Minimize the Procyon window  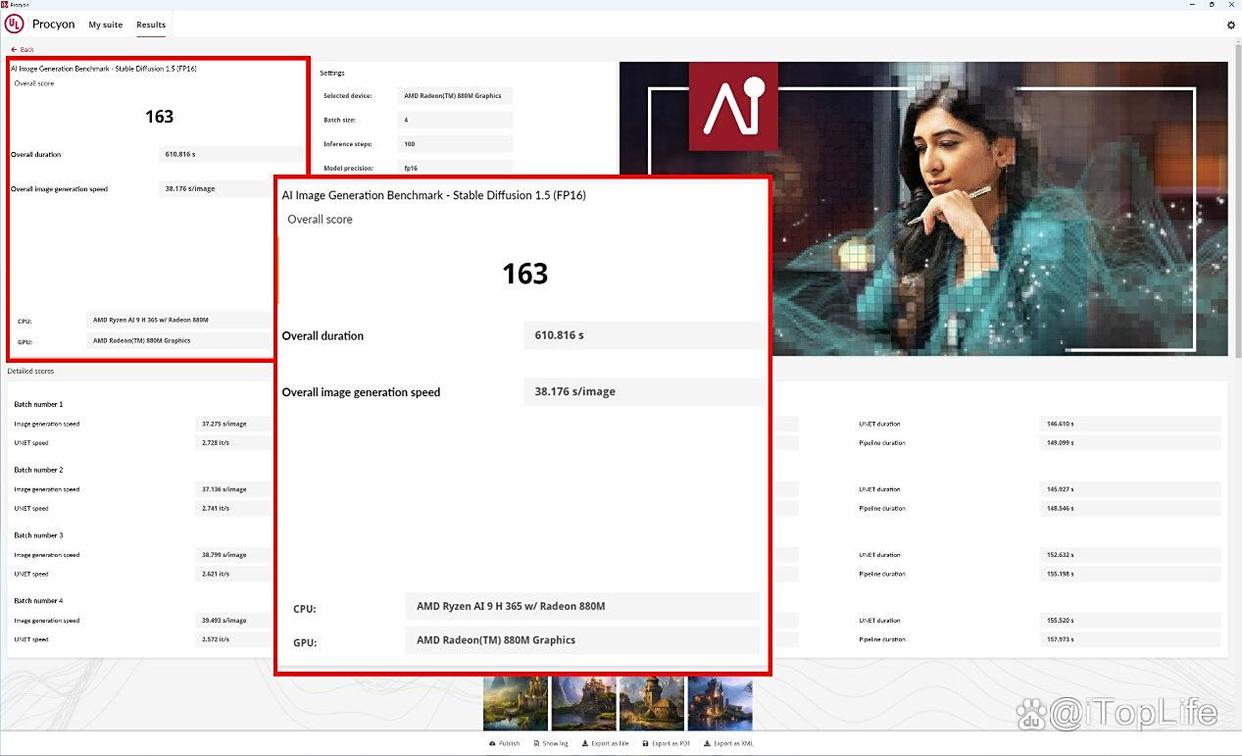pos(1191,4)
